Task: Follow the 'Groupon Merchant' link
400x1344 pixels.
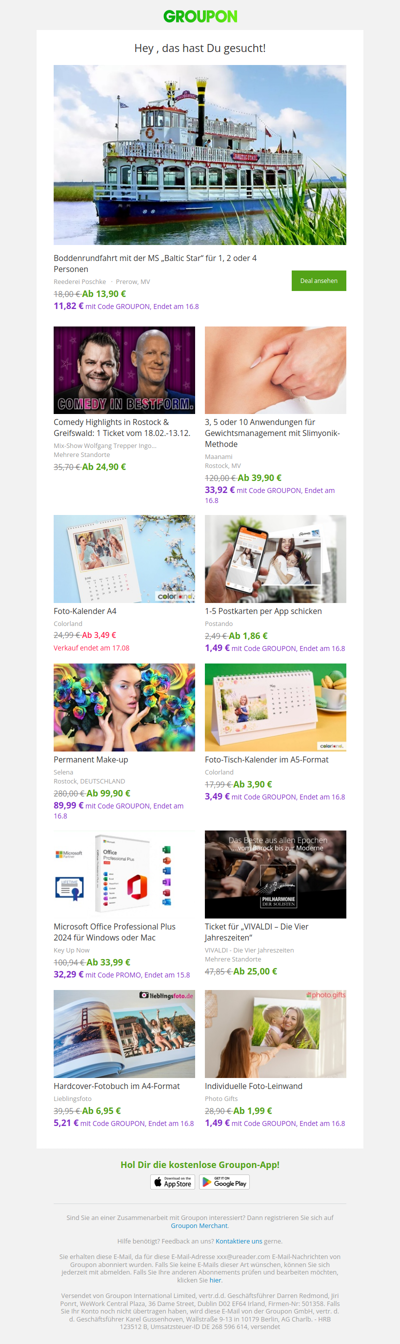Action: click(199, 1225)
